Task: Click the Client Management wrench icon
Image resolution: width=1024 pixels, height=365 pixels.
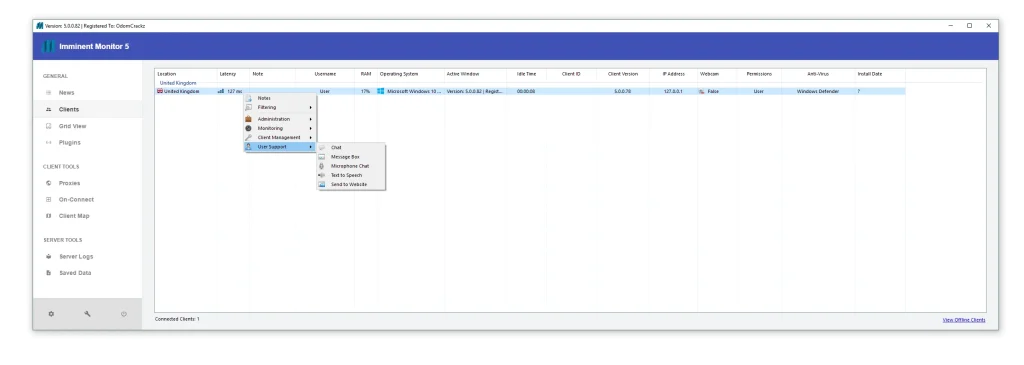Action: 248,138
